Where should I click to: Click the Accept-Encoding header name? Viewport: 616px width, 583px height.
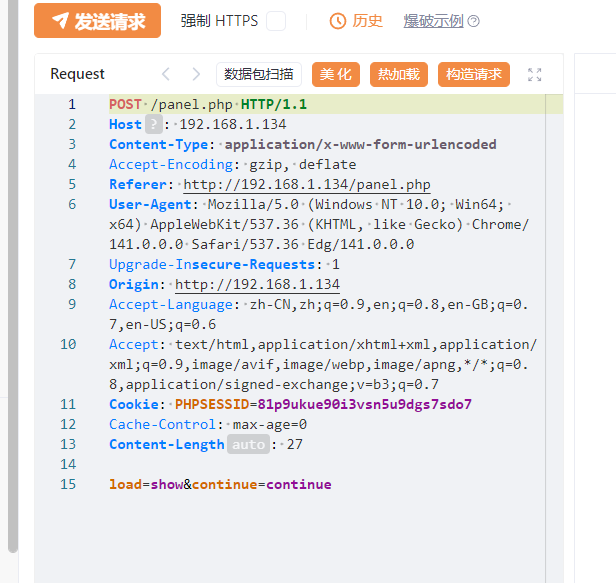click(171, 164)
